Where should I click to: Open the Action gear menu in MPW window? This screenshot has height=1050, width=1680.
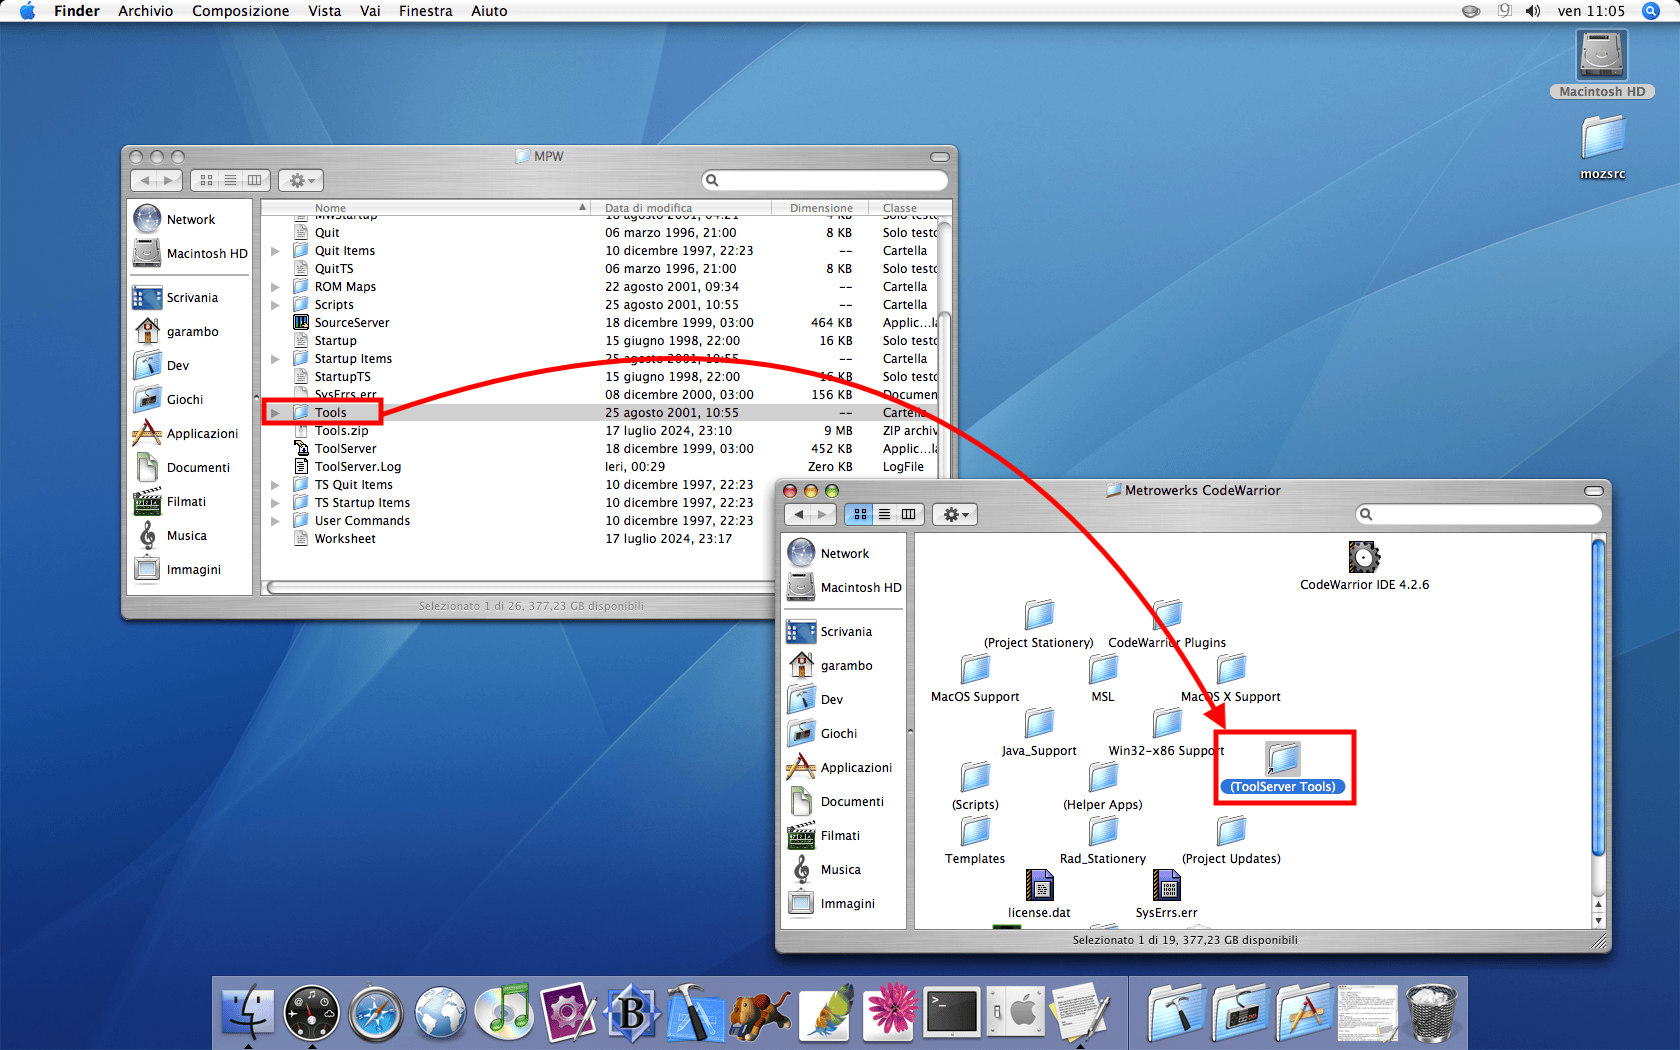pos(301,180)
